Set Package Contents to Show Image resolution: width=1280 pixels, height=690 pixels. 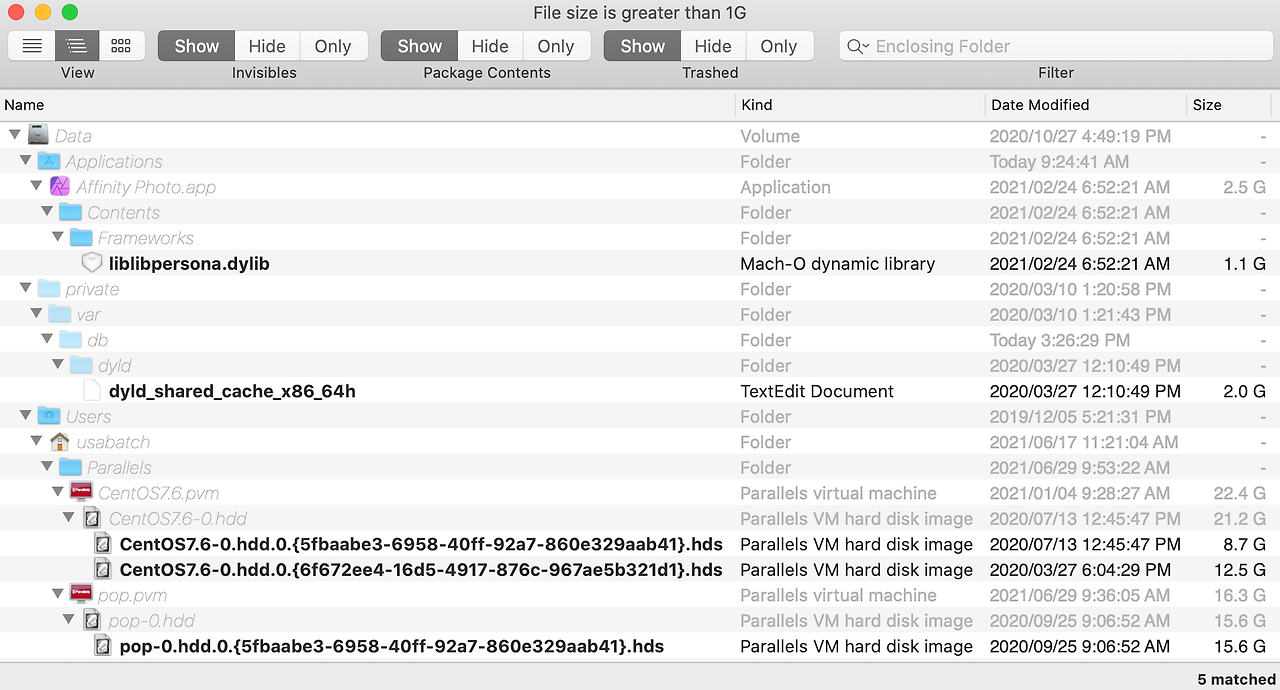(x=419, y=46)
